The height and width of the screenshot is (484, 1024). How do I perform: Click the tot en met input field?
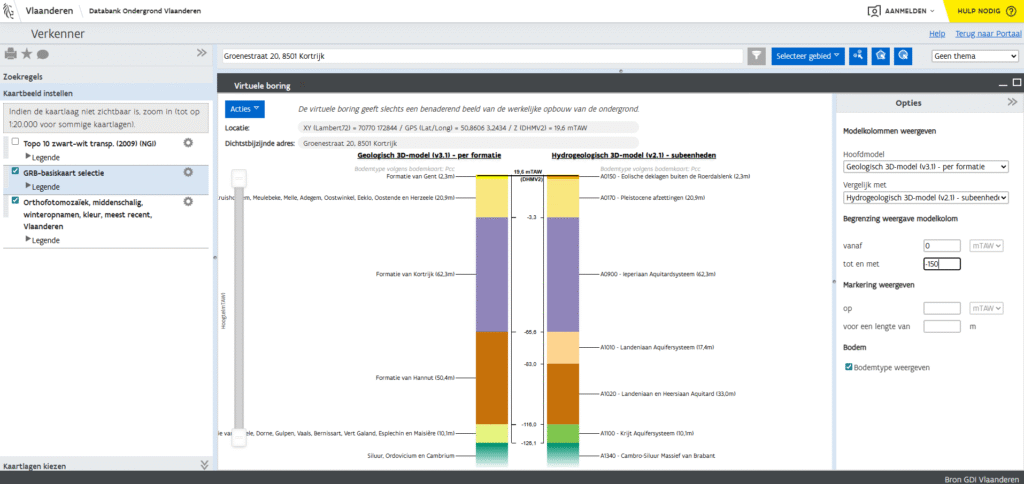click(942, 264)
